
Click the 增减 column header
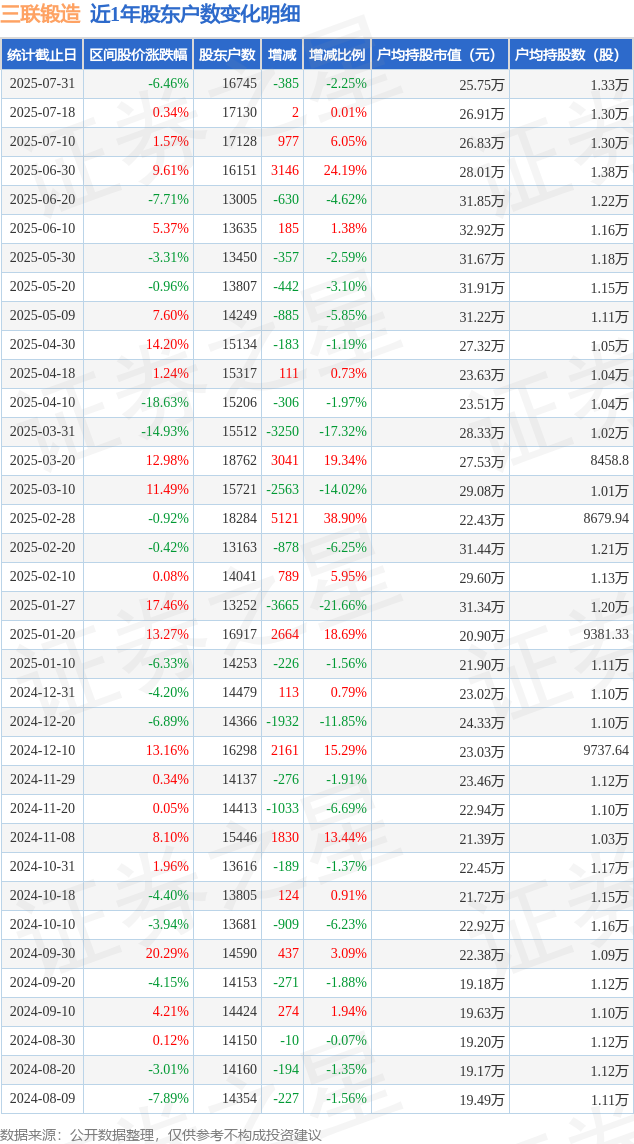pyautogui.click(x=282, y=55)
